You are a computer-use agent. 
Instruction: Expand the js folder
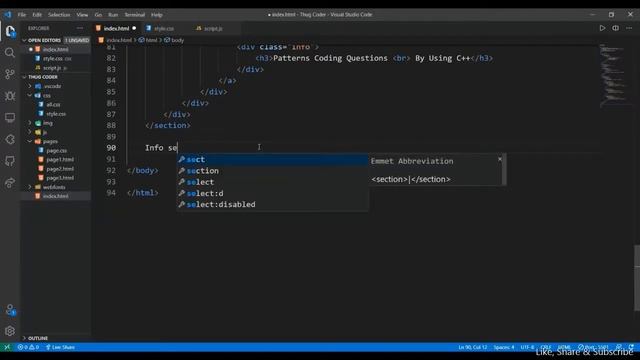click(30, 132)
